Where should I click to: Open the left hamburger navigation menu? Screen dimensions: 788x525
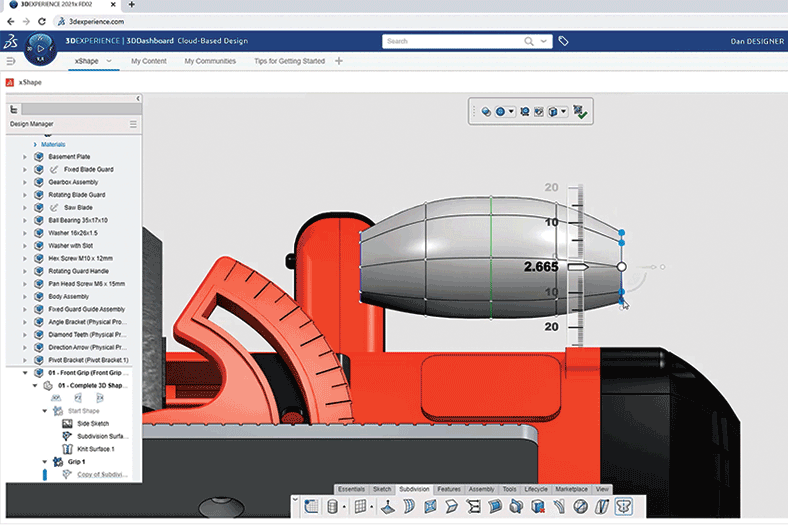pyautogui.click(x=11, y=61)
